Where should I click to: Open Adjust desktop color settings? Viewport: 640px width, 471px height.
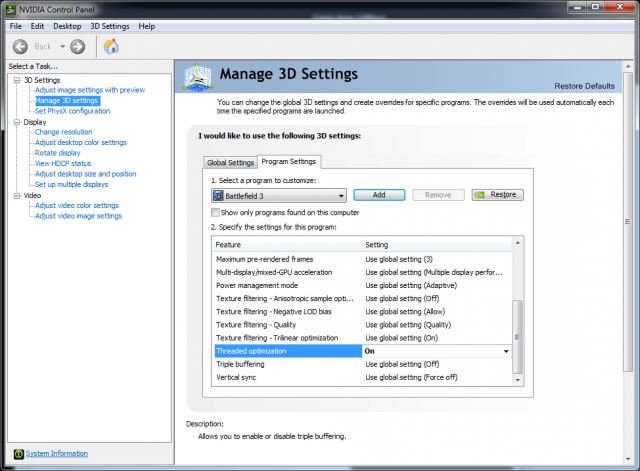[x=80, y=142]
